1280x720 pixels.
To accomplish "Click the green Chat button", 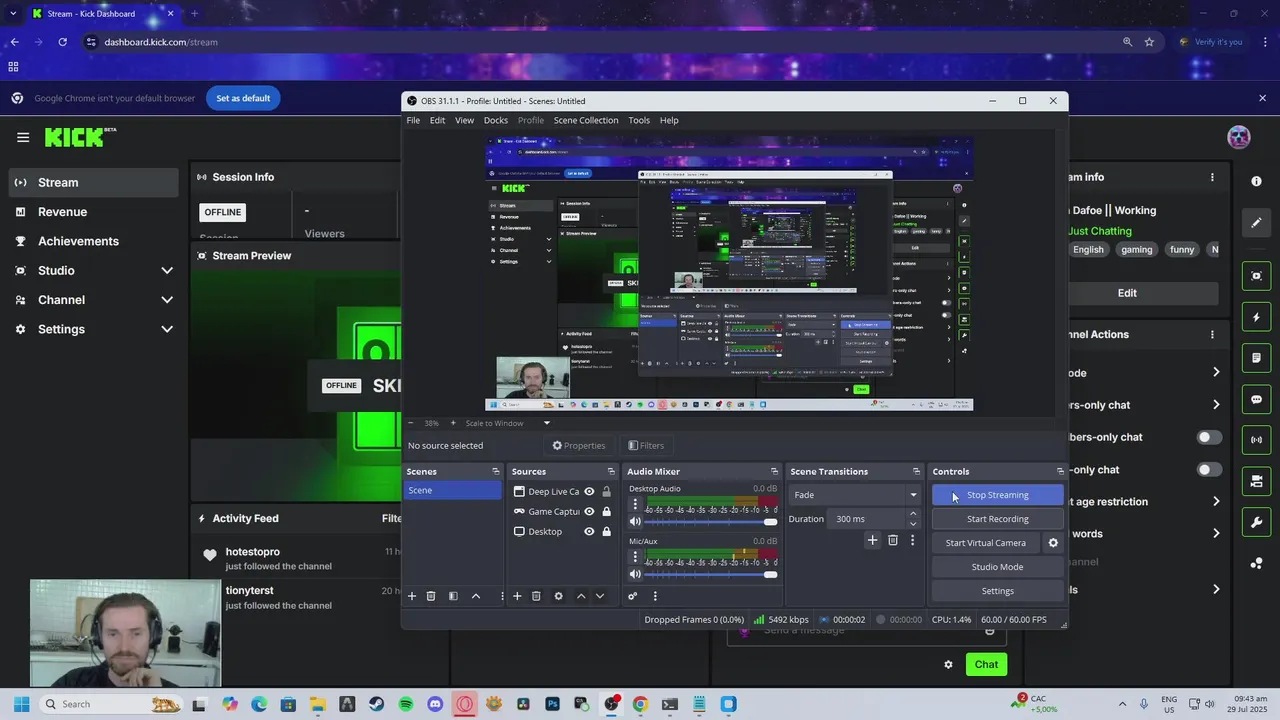I will tap(986, 664).
